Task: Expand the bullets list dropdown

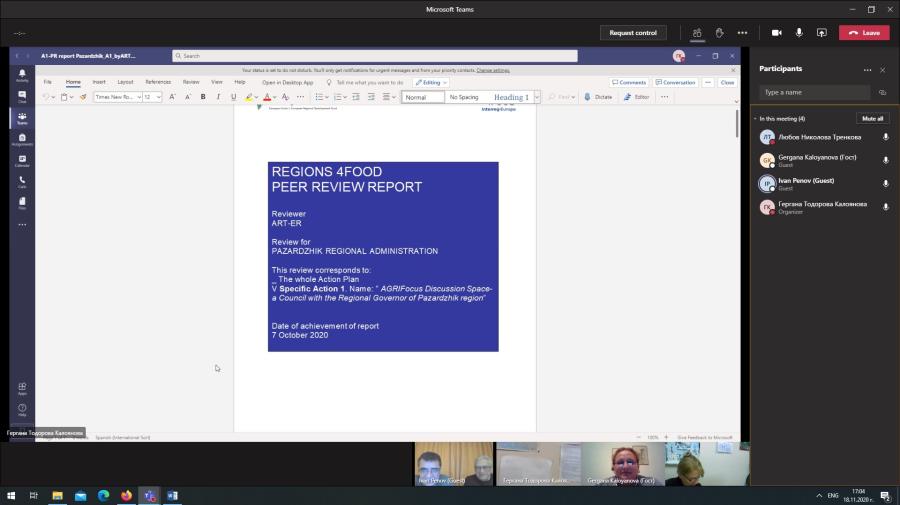Action: (327, 97)
